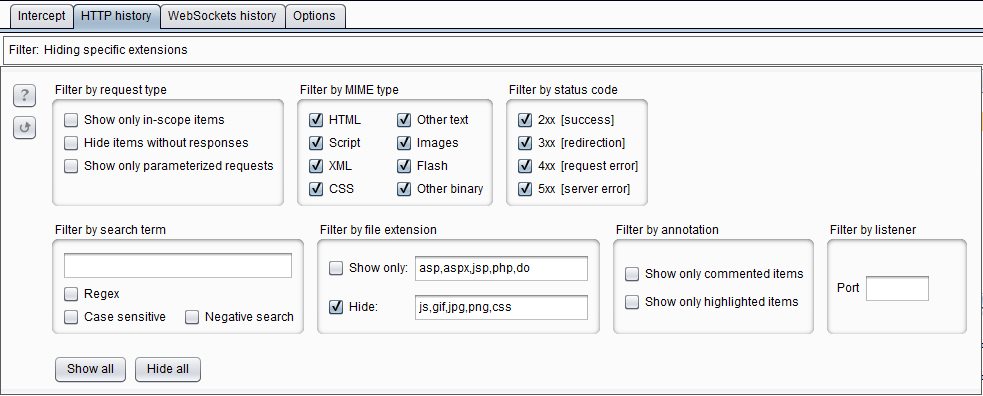Uncheck the HTML MIME type

coord(316,120)
